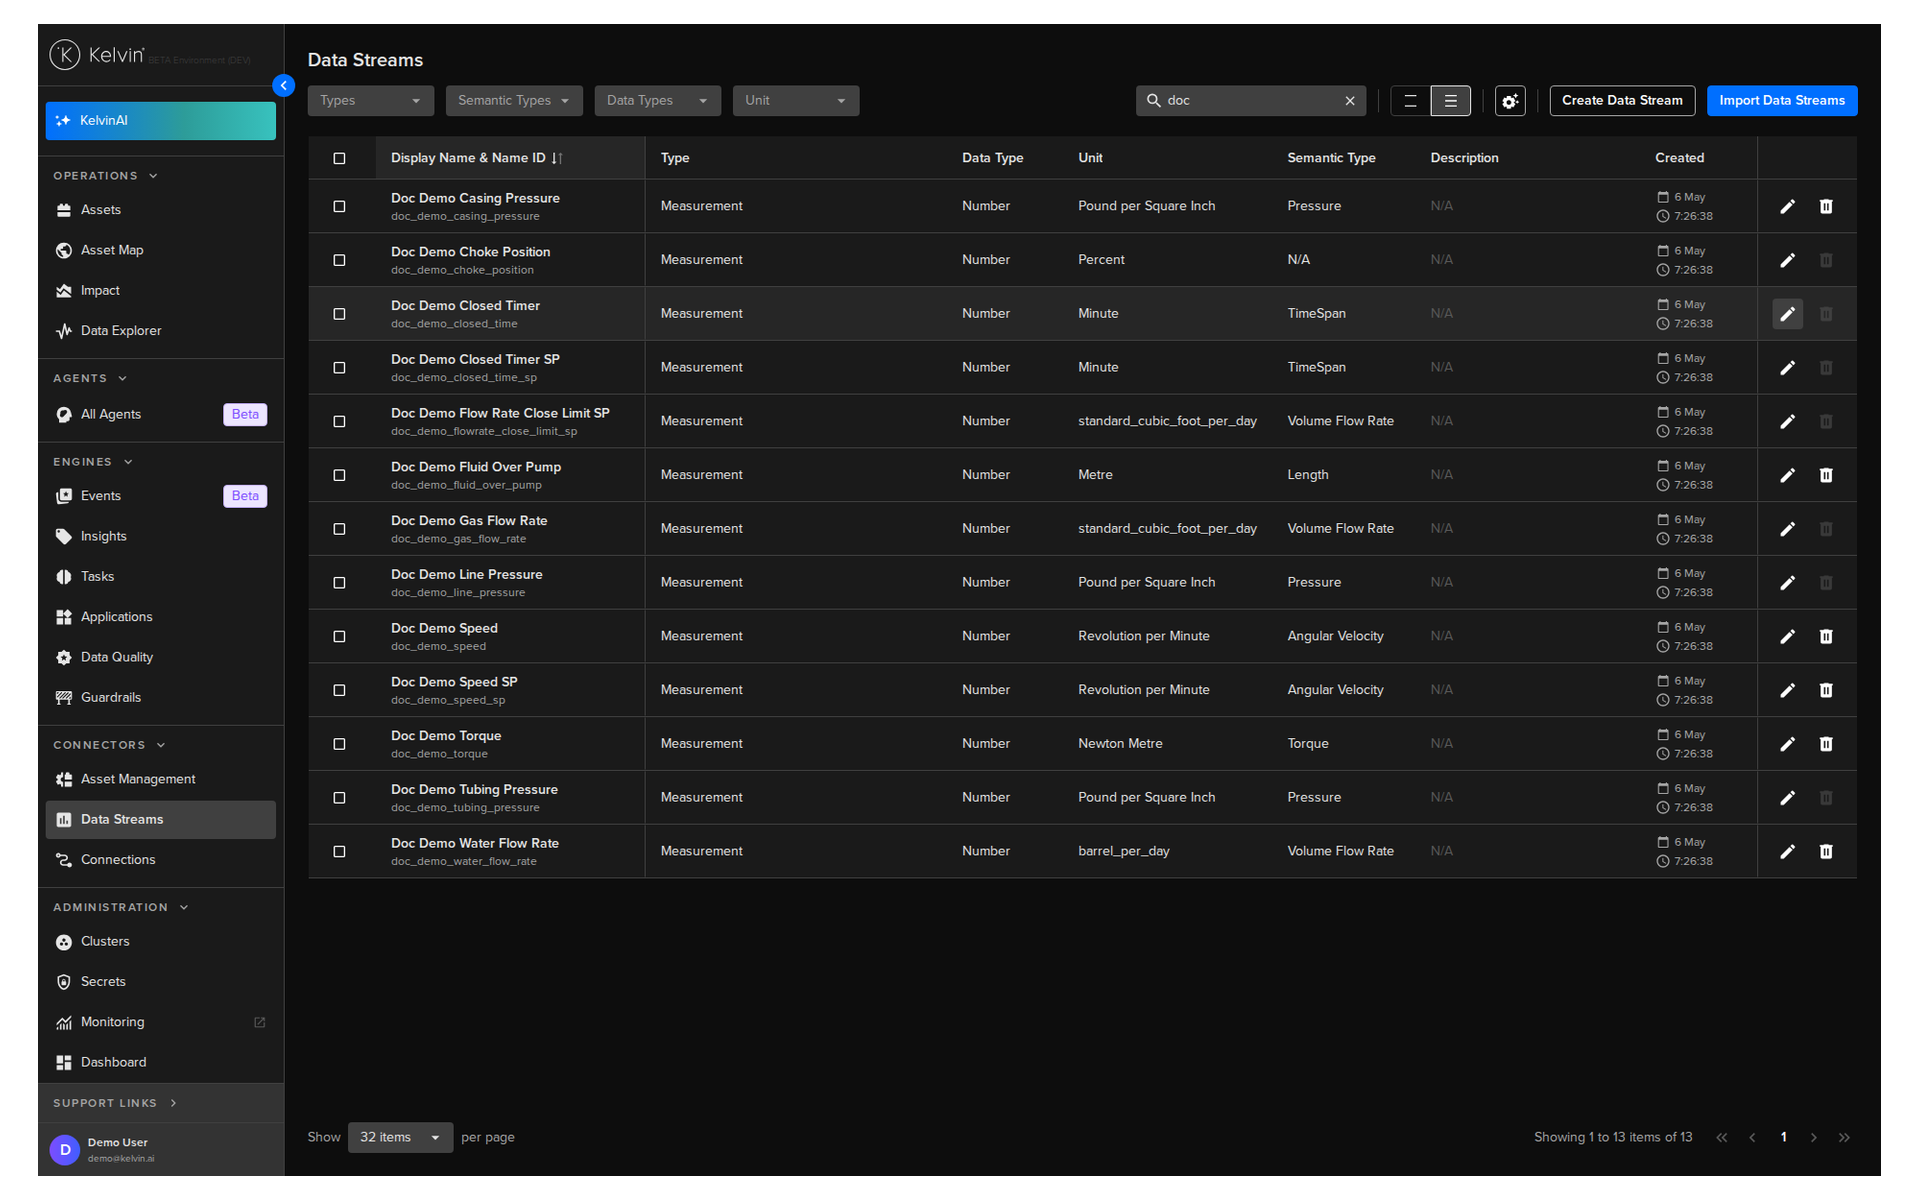The width and height of the screenshot is (1920, 1200).
Task: Open the Secrets admin page
Action: 160,982
